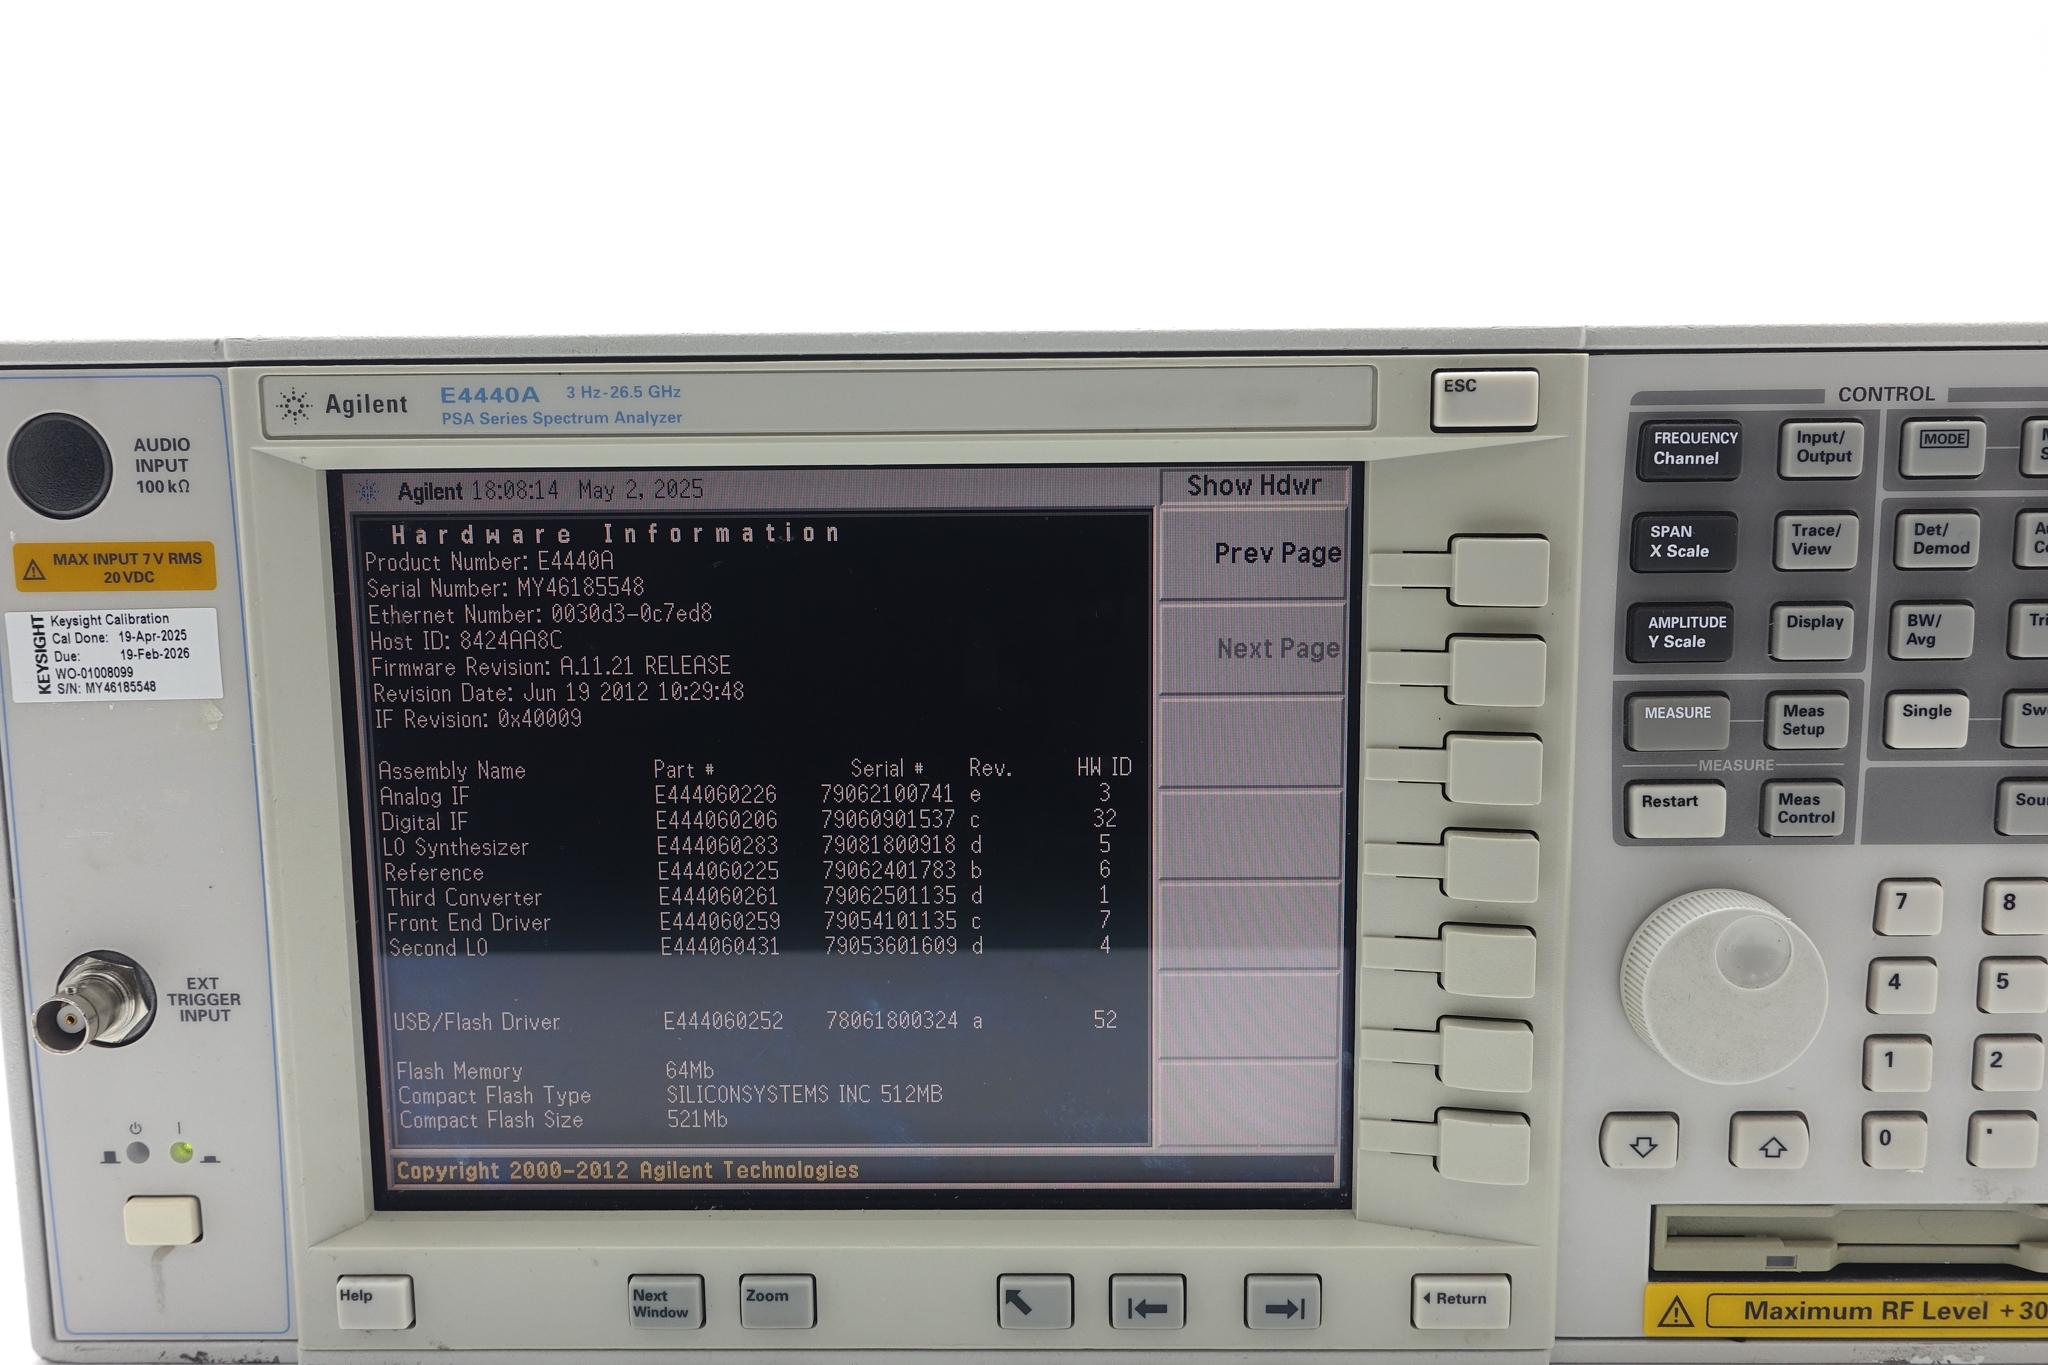The image size is (2048, 1365).
Task: Select the MEASURE key
Action: 1676,721
